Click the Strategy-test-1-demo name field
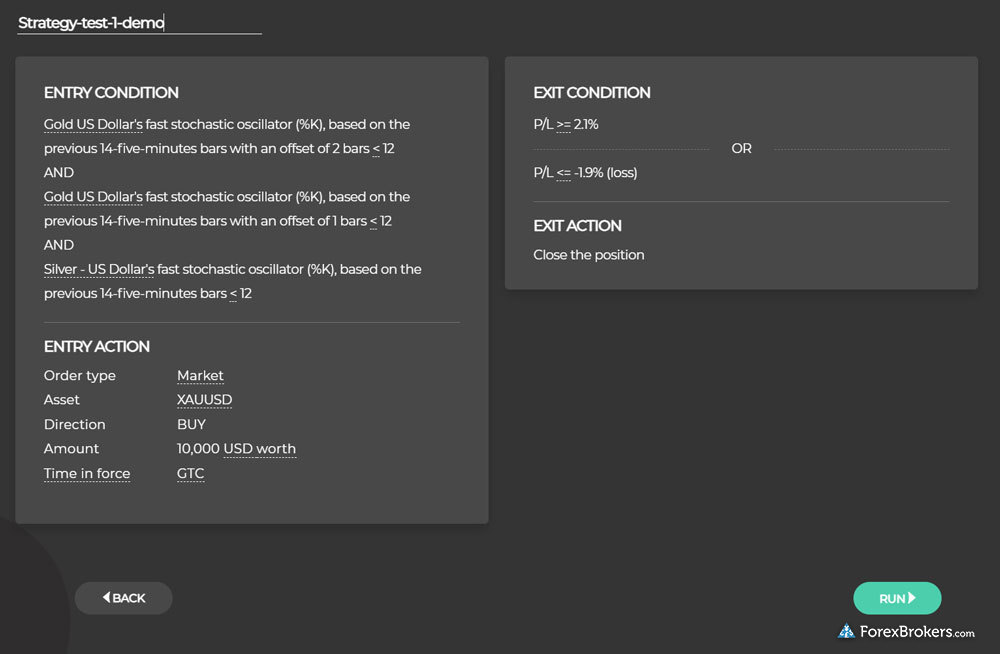 click(x=138, y=22)
